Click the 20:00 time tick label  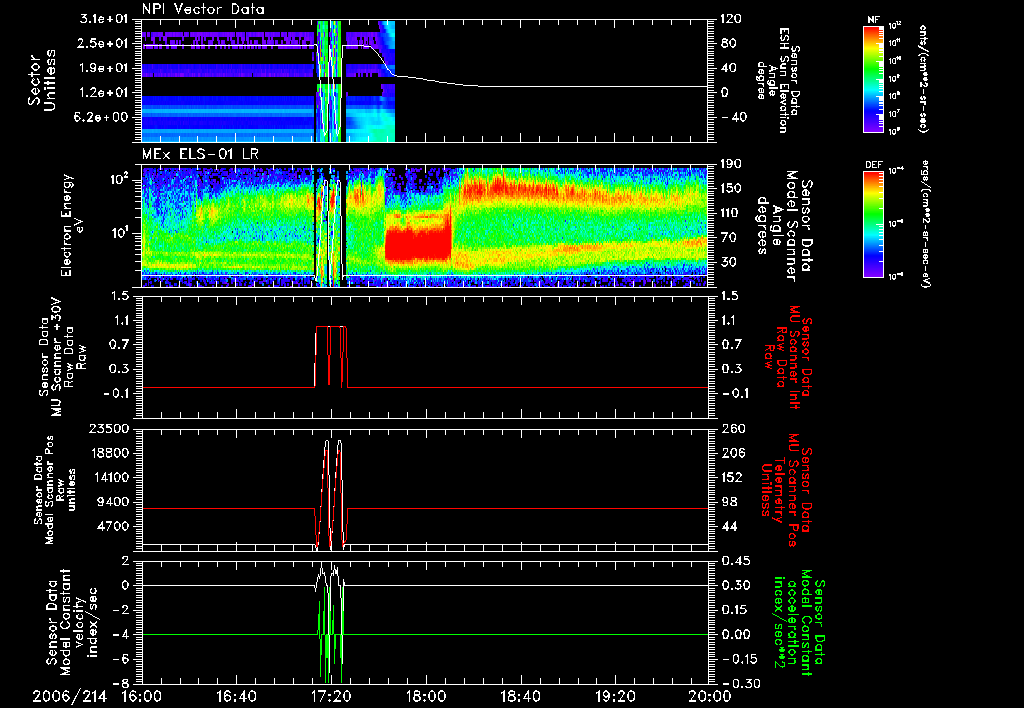[710, 697]
